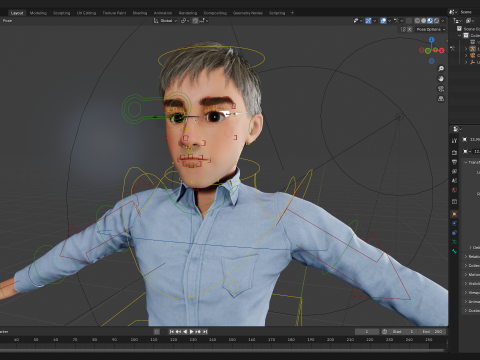Open the Scene properties tab

point(454,181)
